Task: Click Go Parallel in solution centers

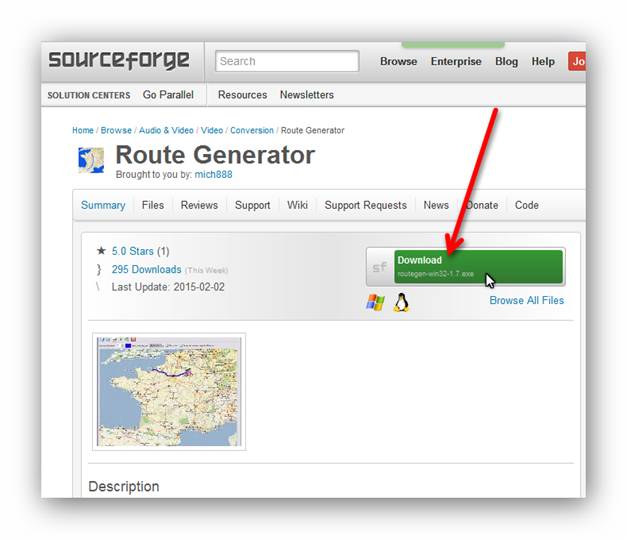Action: (168, 95)
